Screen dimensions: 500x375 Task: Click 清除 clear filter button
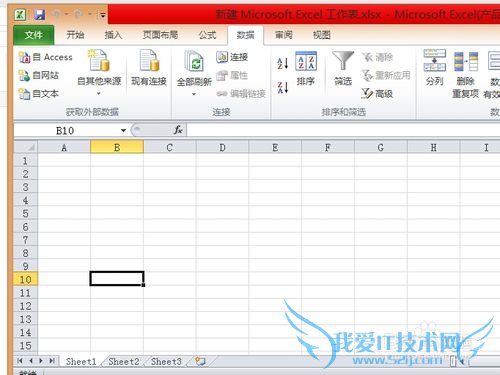(x=378, y=57)
